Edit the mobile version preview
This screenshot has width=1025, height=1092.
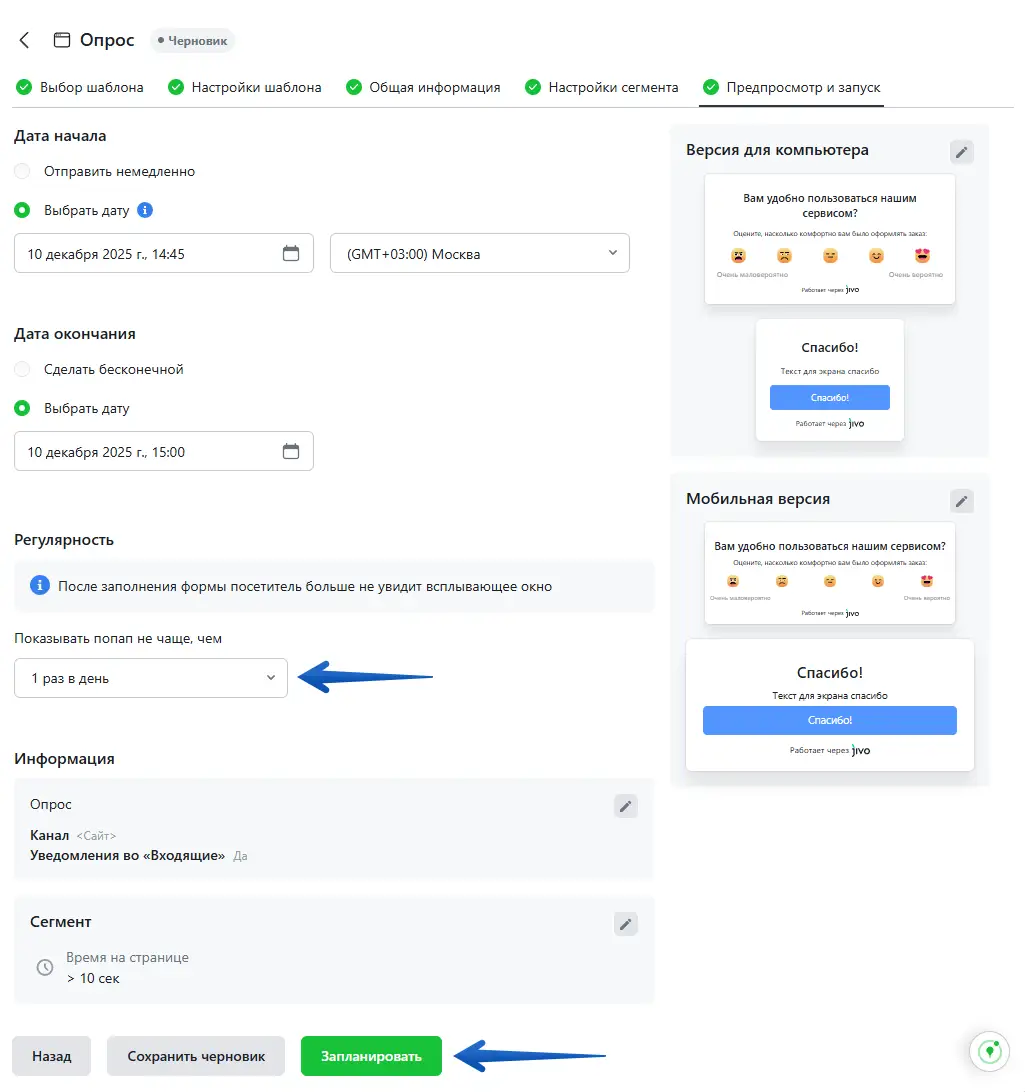pyautogui.click(x=961, y=501)
